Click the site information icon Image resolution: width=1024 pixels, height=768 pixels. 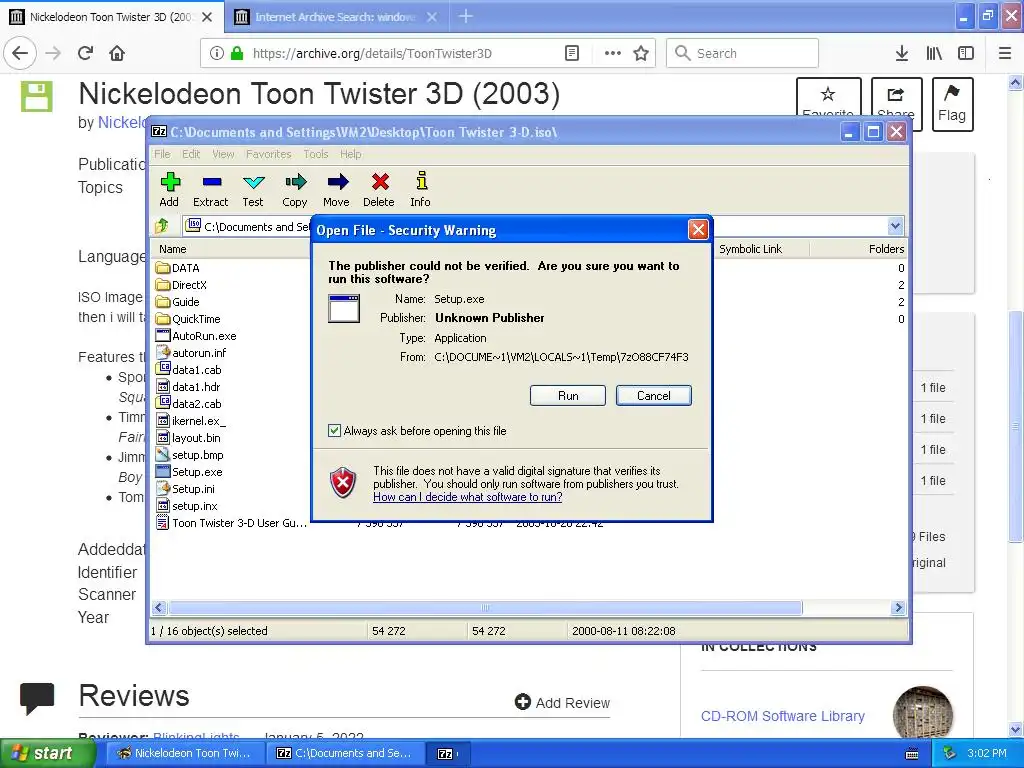coord(217,53)
